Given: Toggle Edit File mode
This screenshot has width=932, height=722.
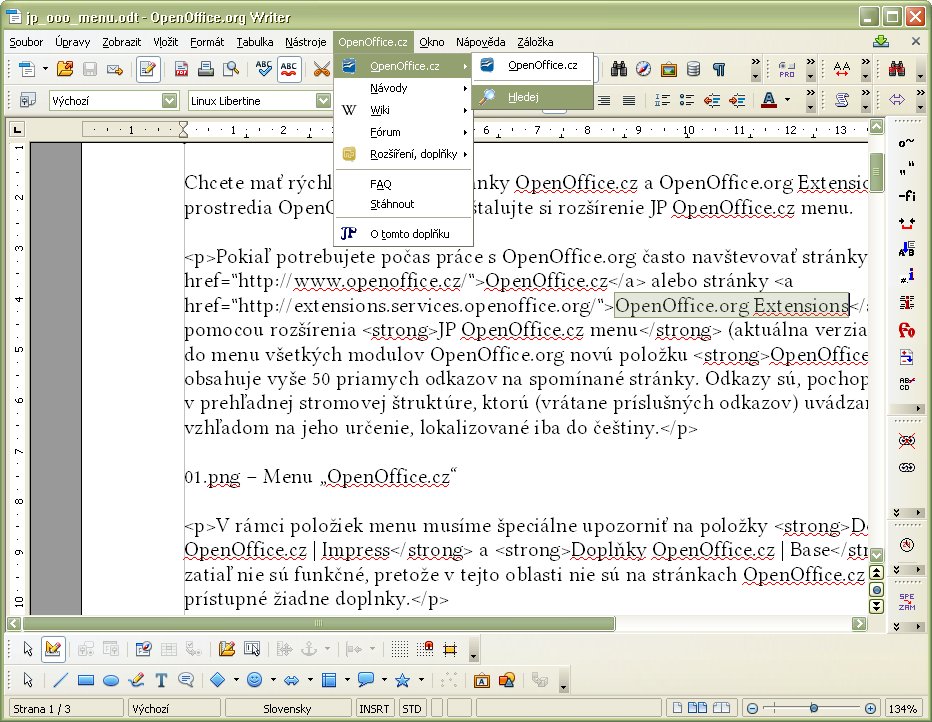Looking at the screenshot, I should pos(147,70).
